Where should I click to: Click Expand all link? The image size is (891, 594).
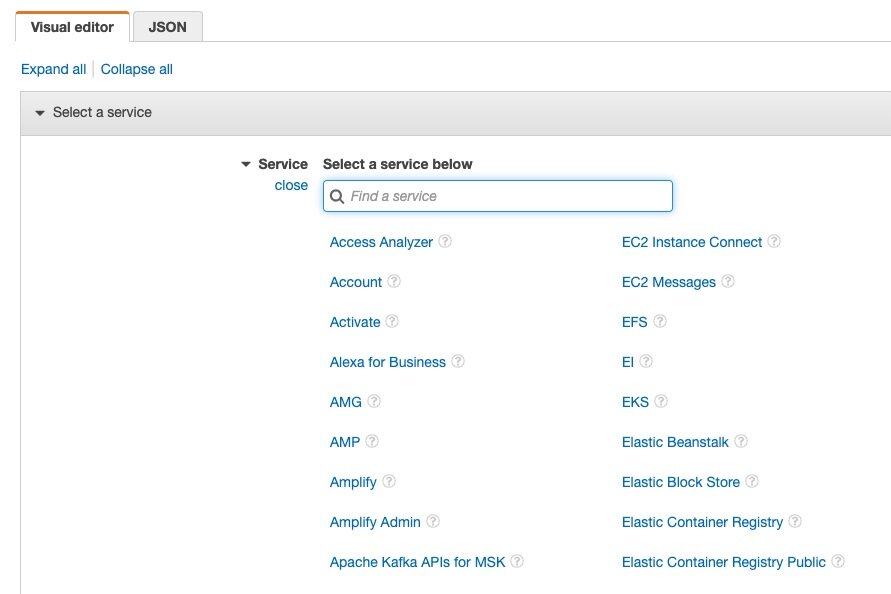53,69
